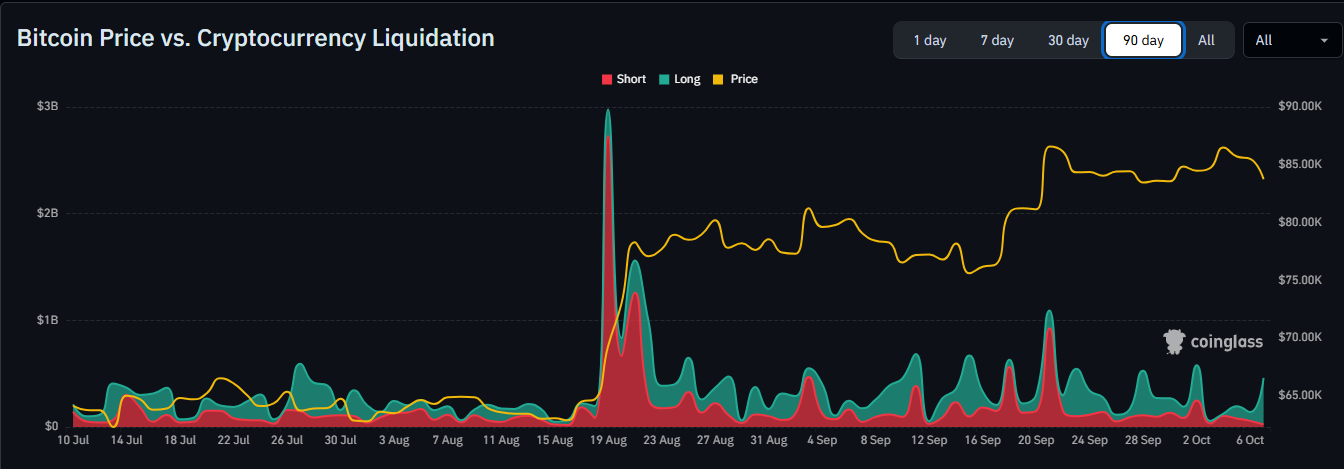Click the 20 Sep axis label
This screenshot has height=469, width=1344.
click(1036, 440)
